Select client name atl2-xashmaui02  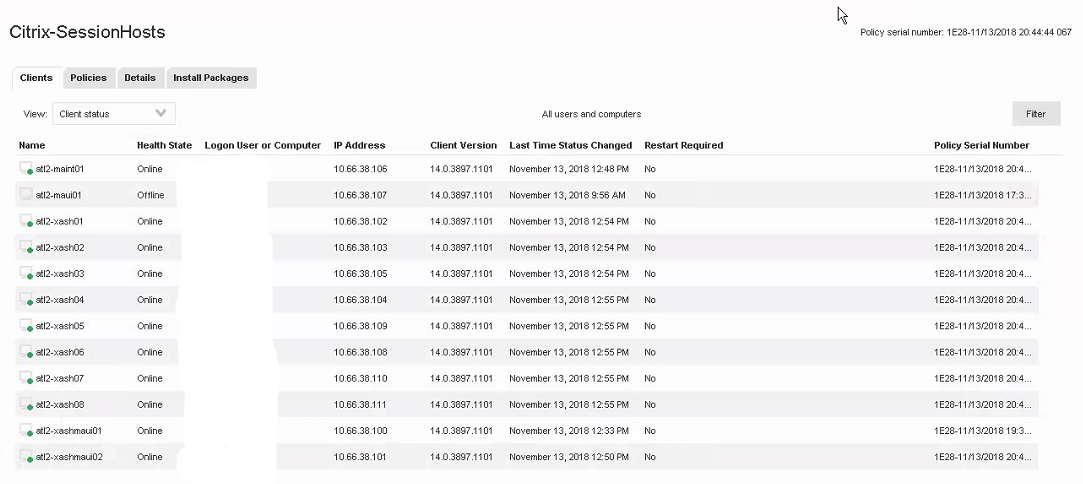(x=69, y=458)
